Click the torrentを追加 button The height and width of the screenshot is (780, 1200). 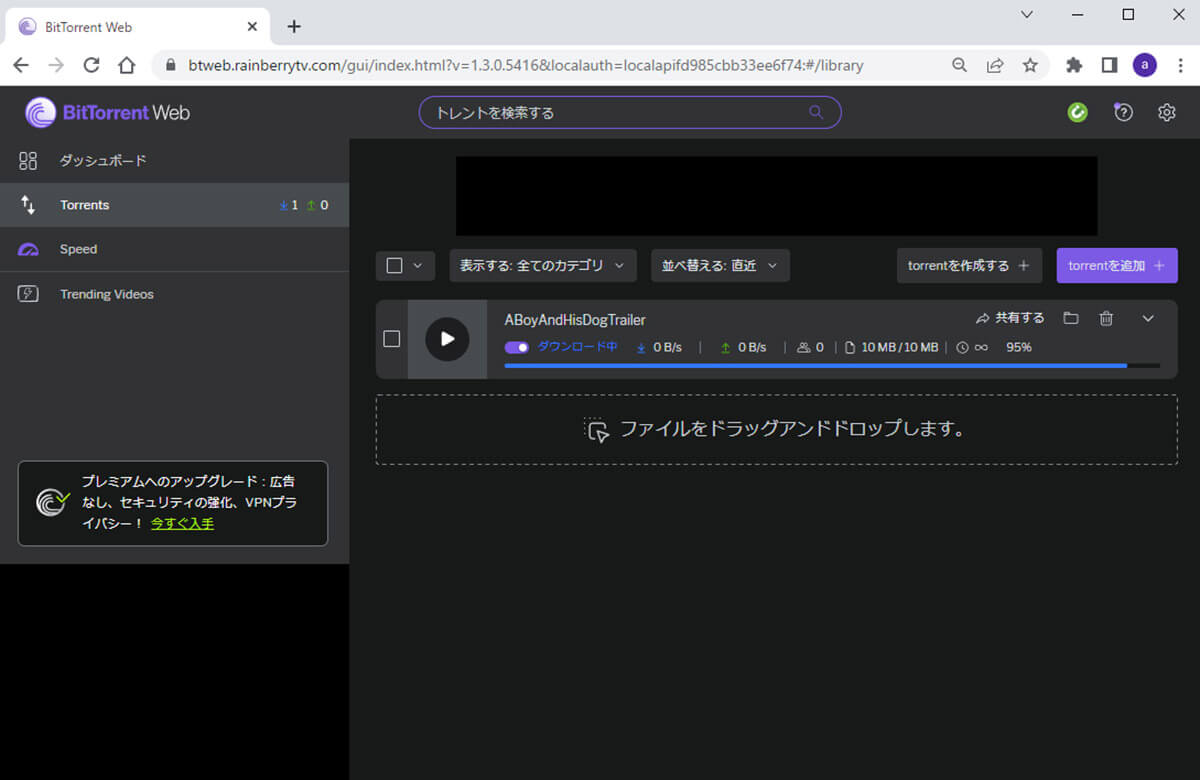(x=1117, y=266)
